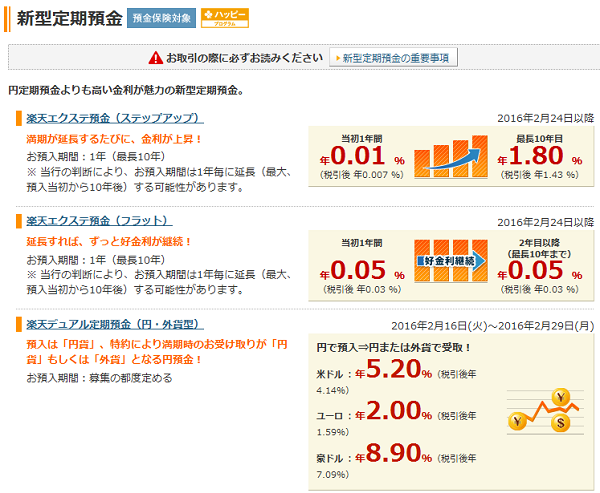This screenshot has height=493, width=600.
Task: Click the 最長10年目 1.80% rate
Action: [x=540, y=157]
